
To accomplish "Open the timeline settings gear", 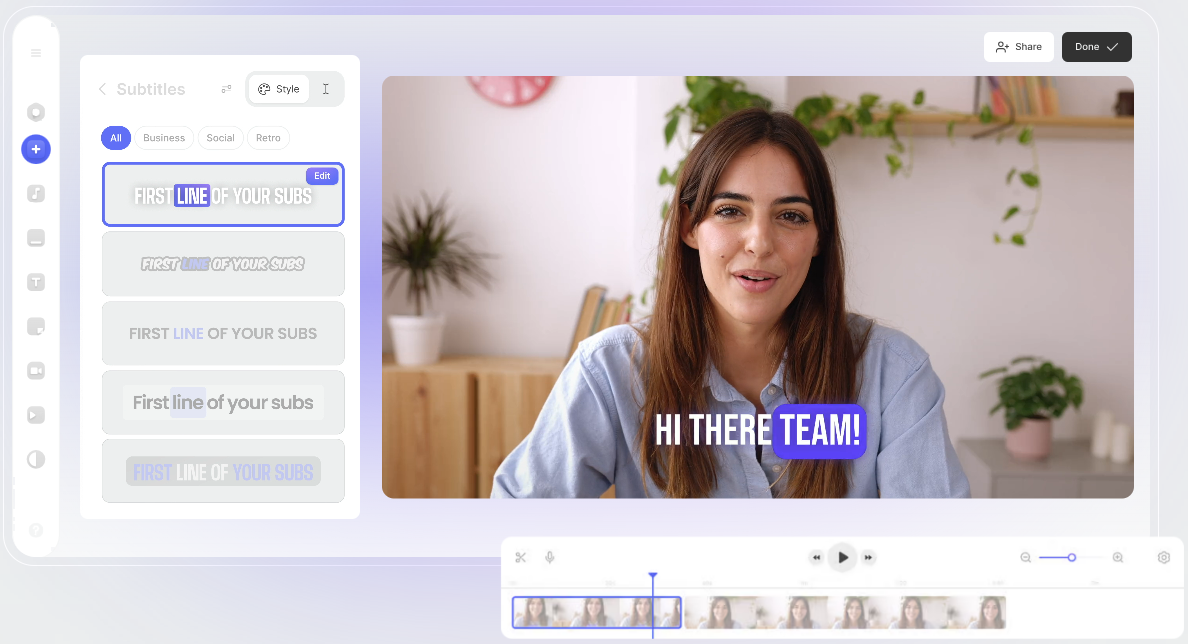I will click(1163, 557).
